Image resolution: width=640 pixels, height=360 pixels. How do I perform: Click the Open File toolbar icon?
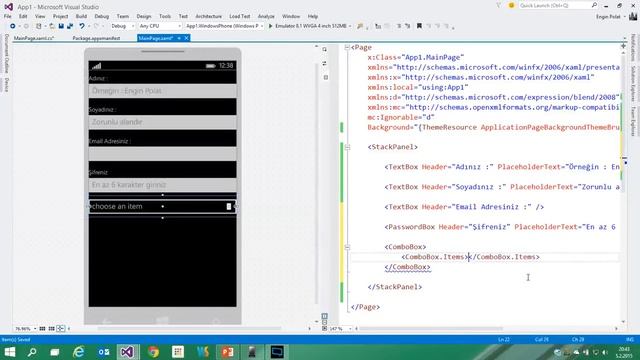tap(52, 26)
